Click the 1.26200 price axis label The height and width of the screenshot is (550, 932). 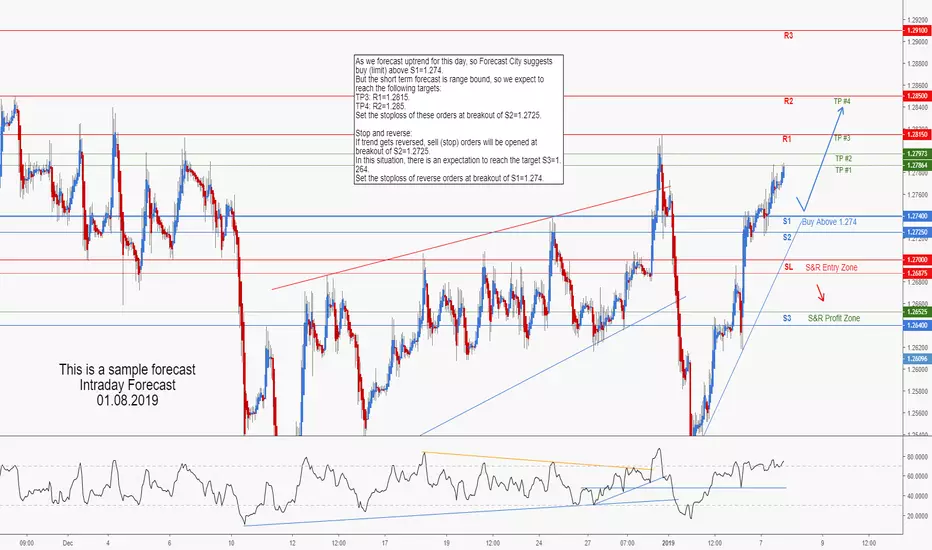click(x=918, y=347)
